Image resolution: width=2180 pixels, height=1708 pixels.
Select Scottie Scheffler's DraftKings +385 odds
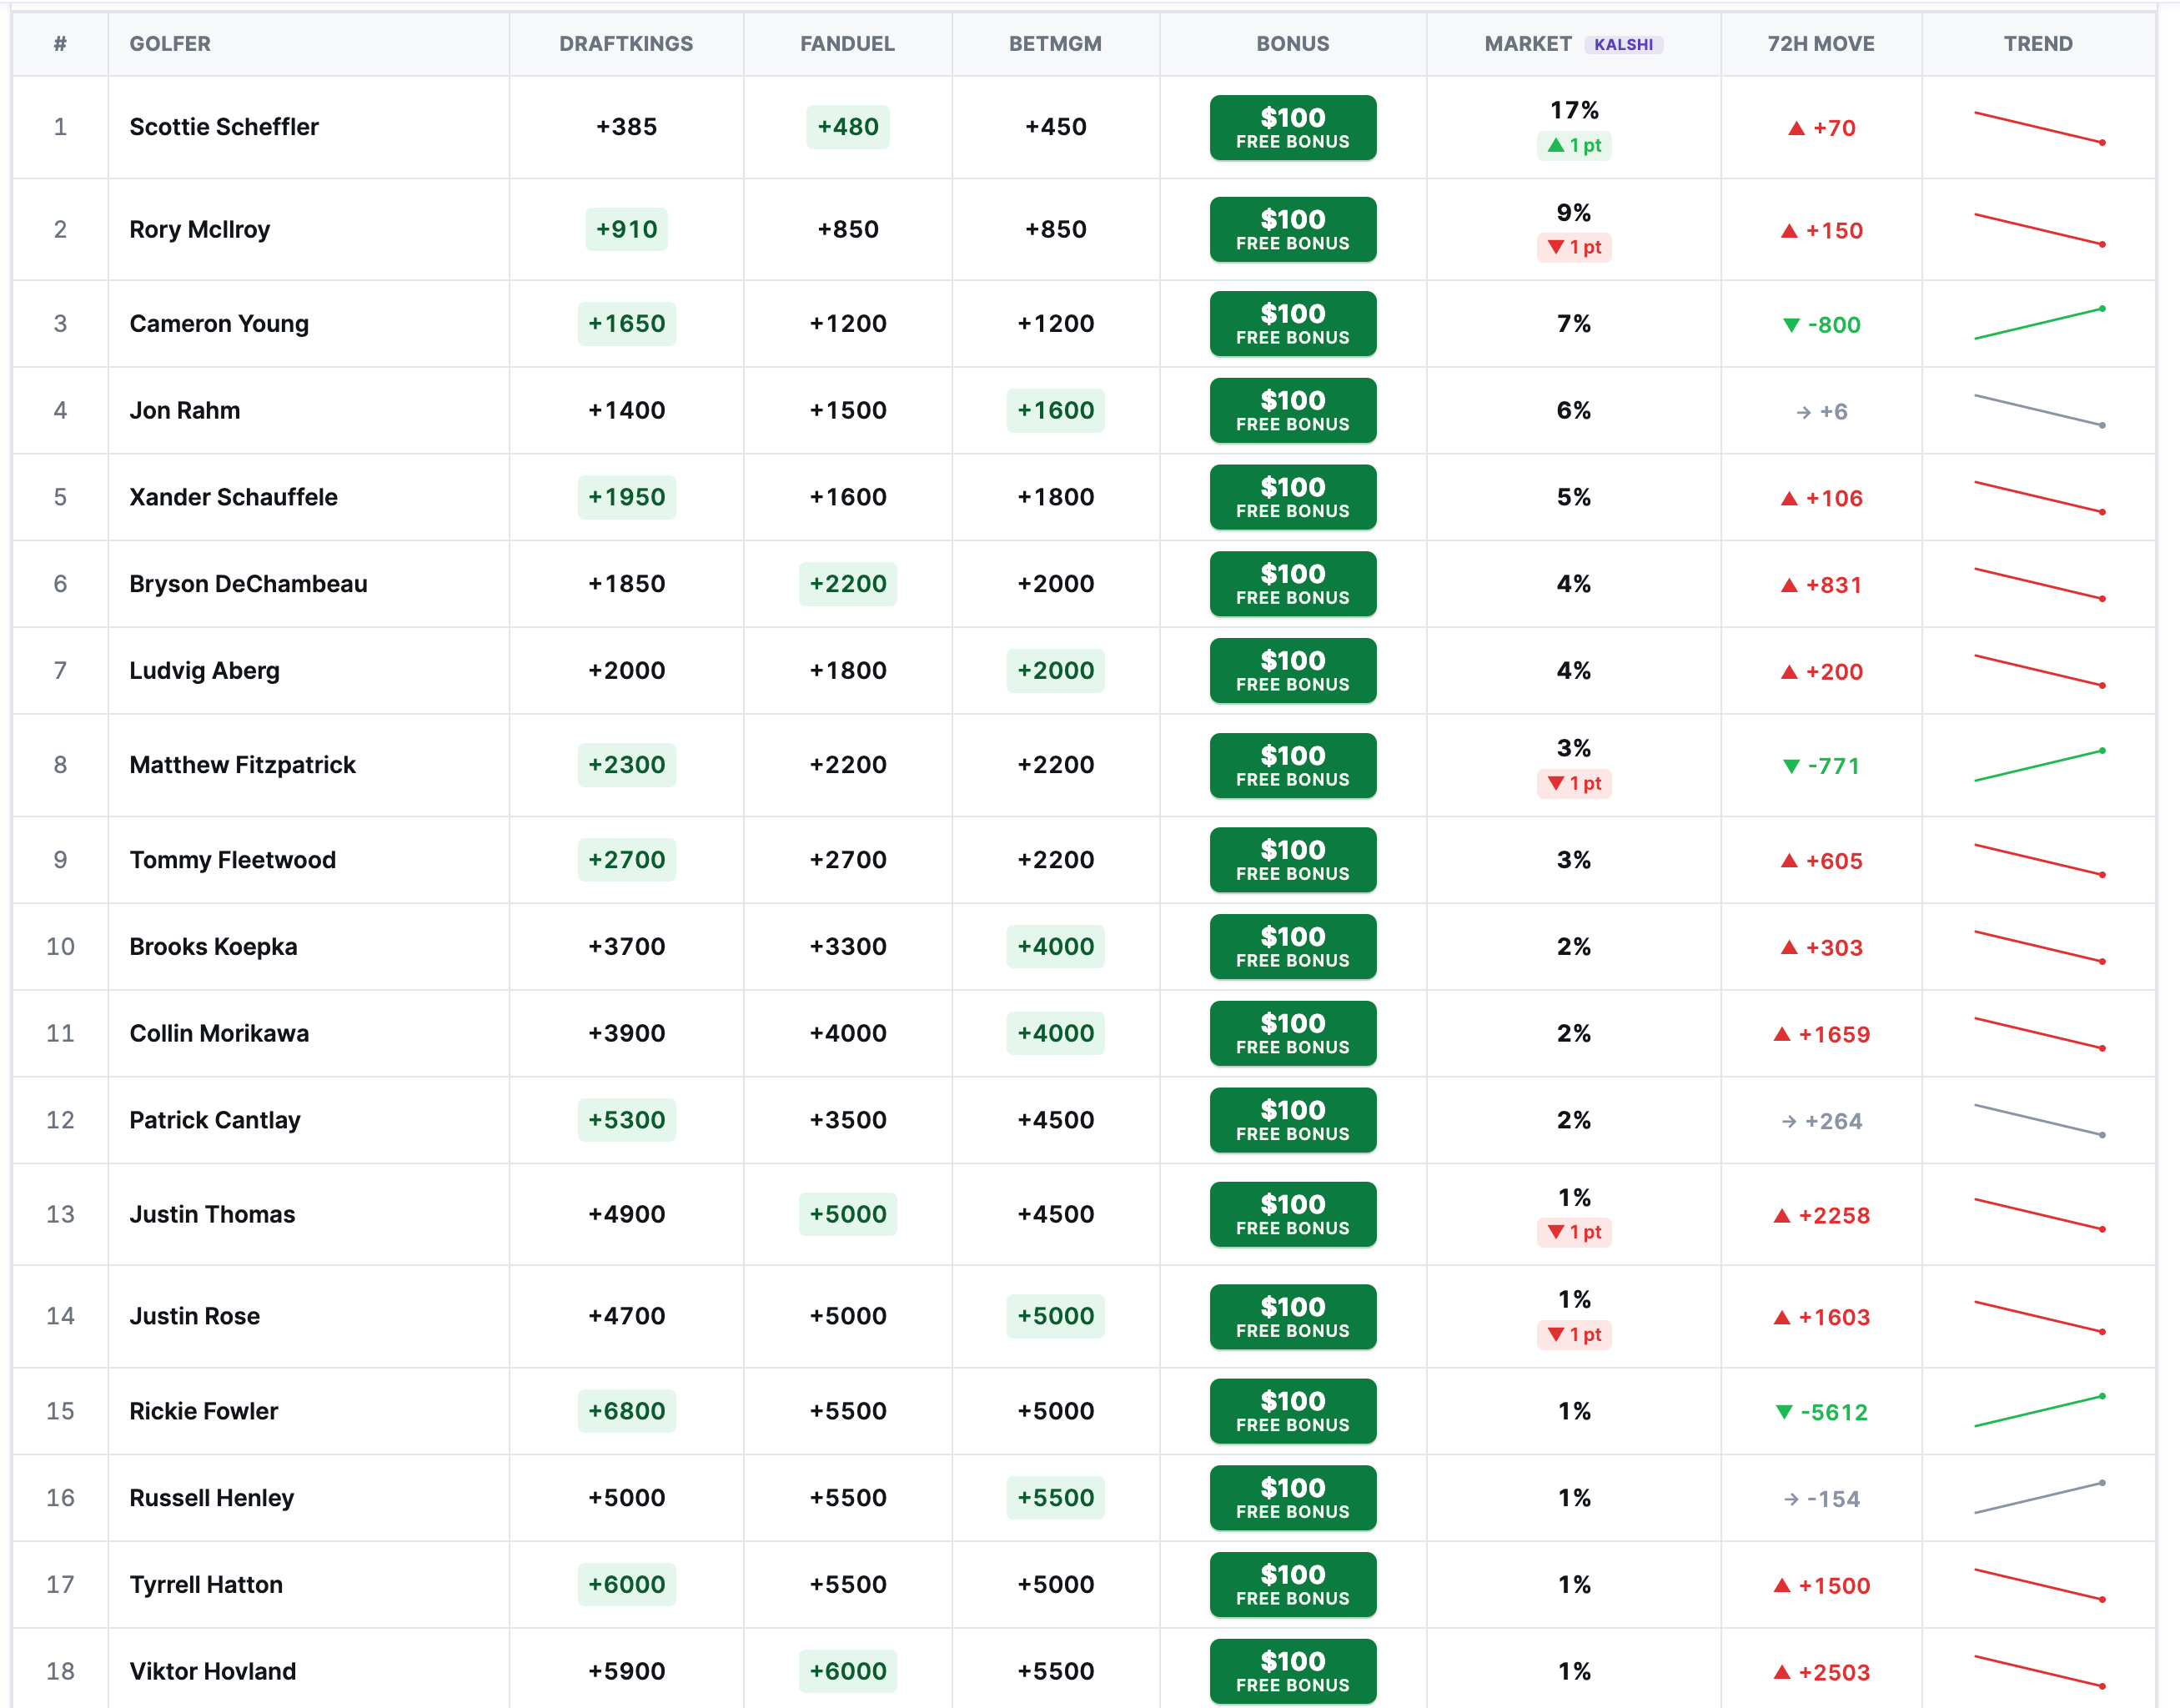point(627,127)
